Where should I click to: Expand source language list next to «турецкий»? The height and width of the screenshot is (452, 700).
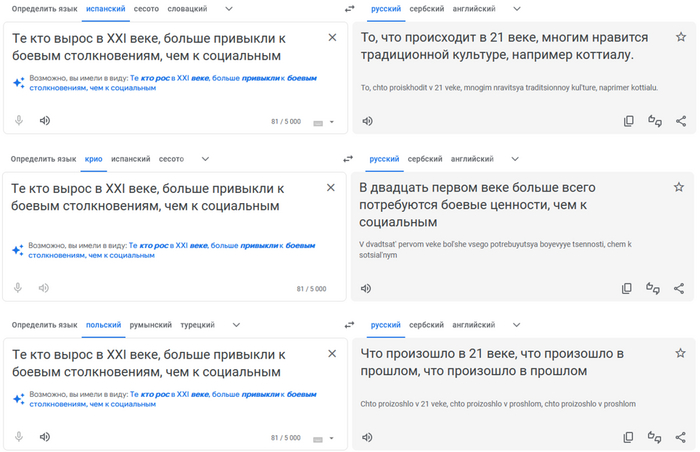pos(236,325)
